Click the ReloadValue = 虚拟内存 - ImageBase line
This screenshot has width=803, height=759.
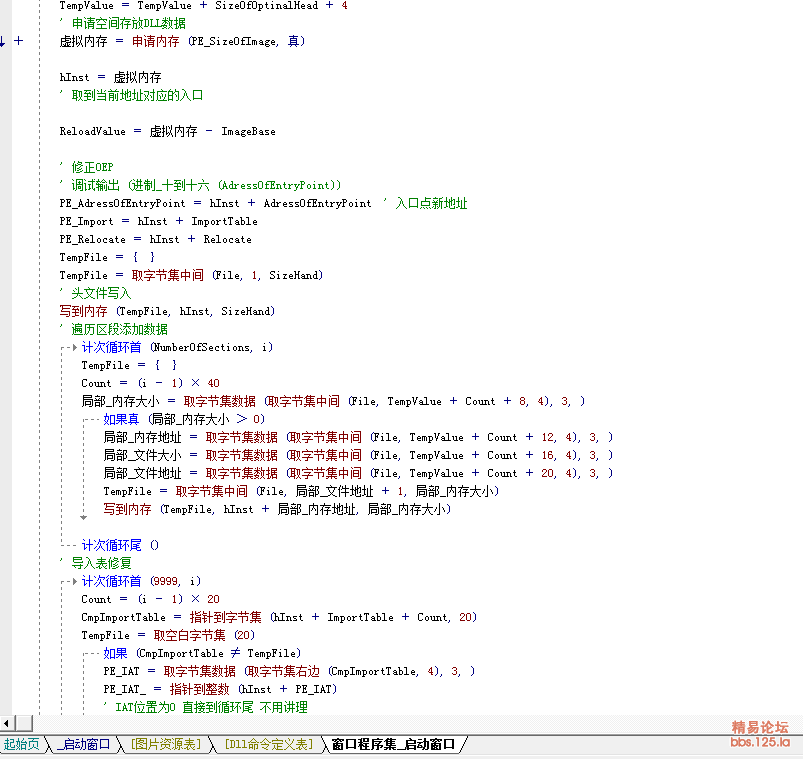[x=167, y=132]
